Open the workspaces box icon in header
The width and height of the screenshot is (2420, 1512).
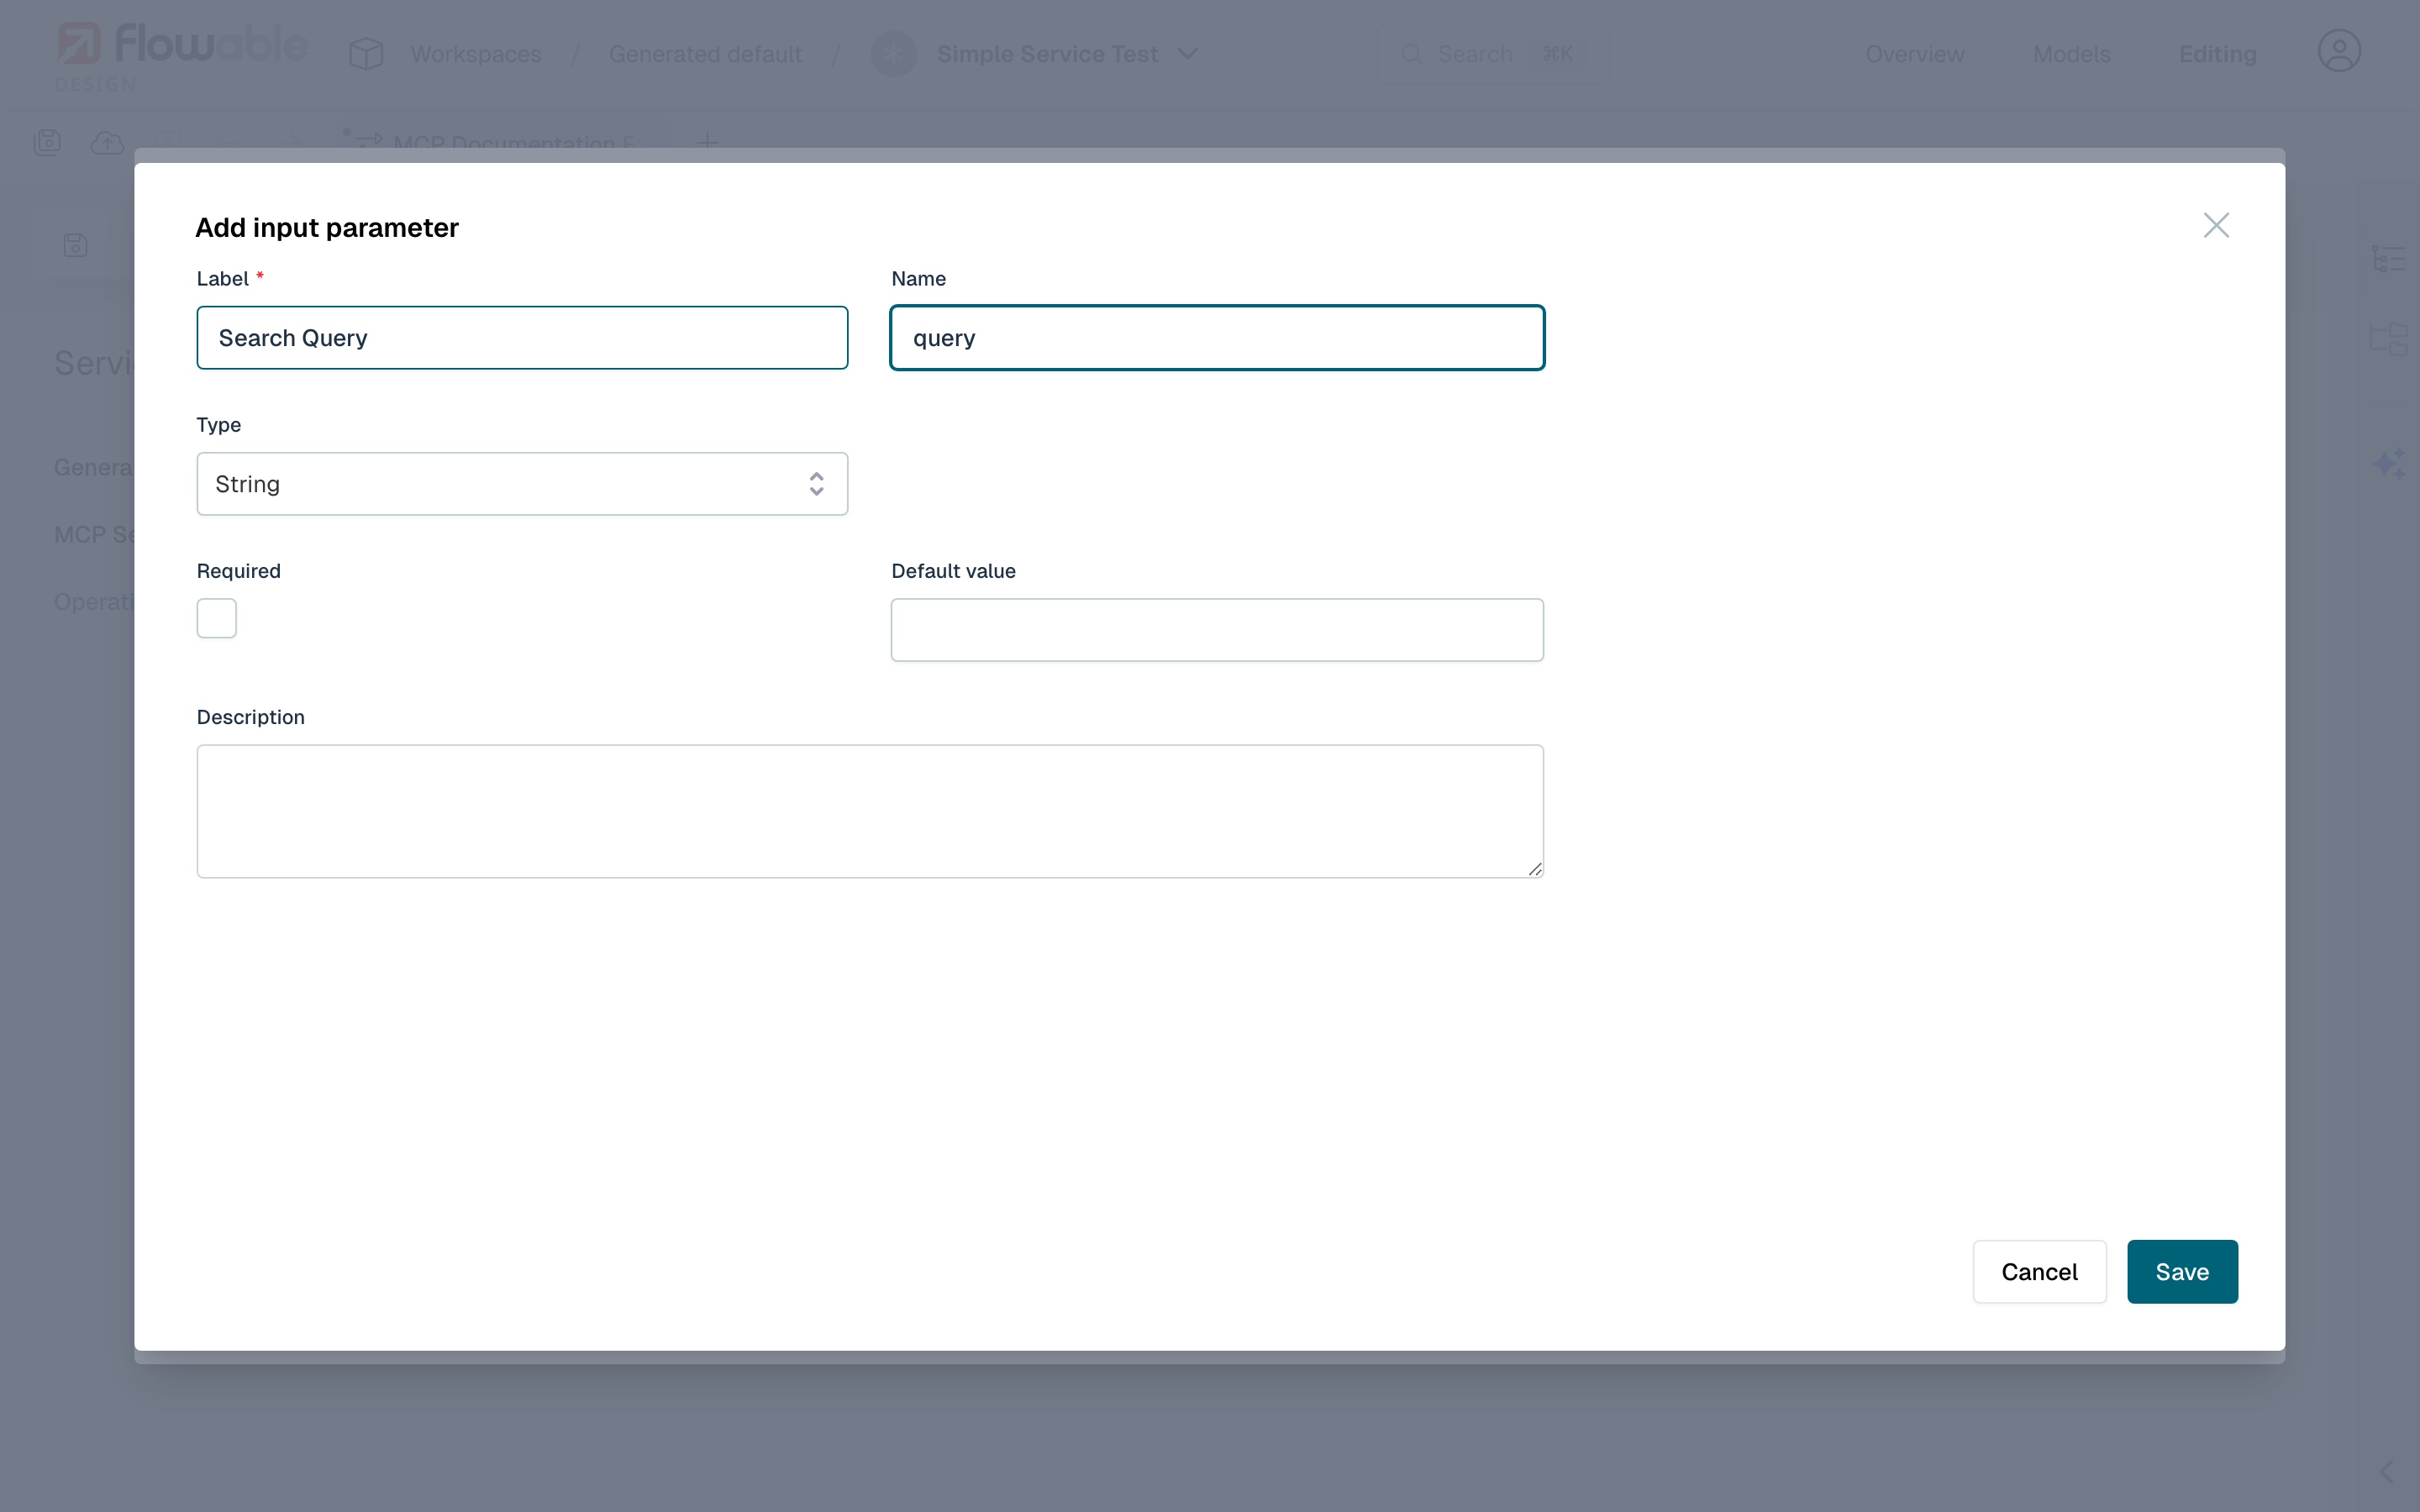(x=366, y=53)
